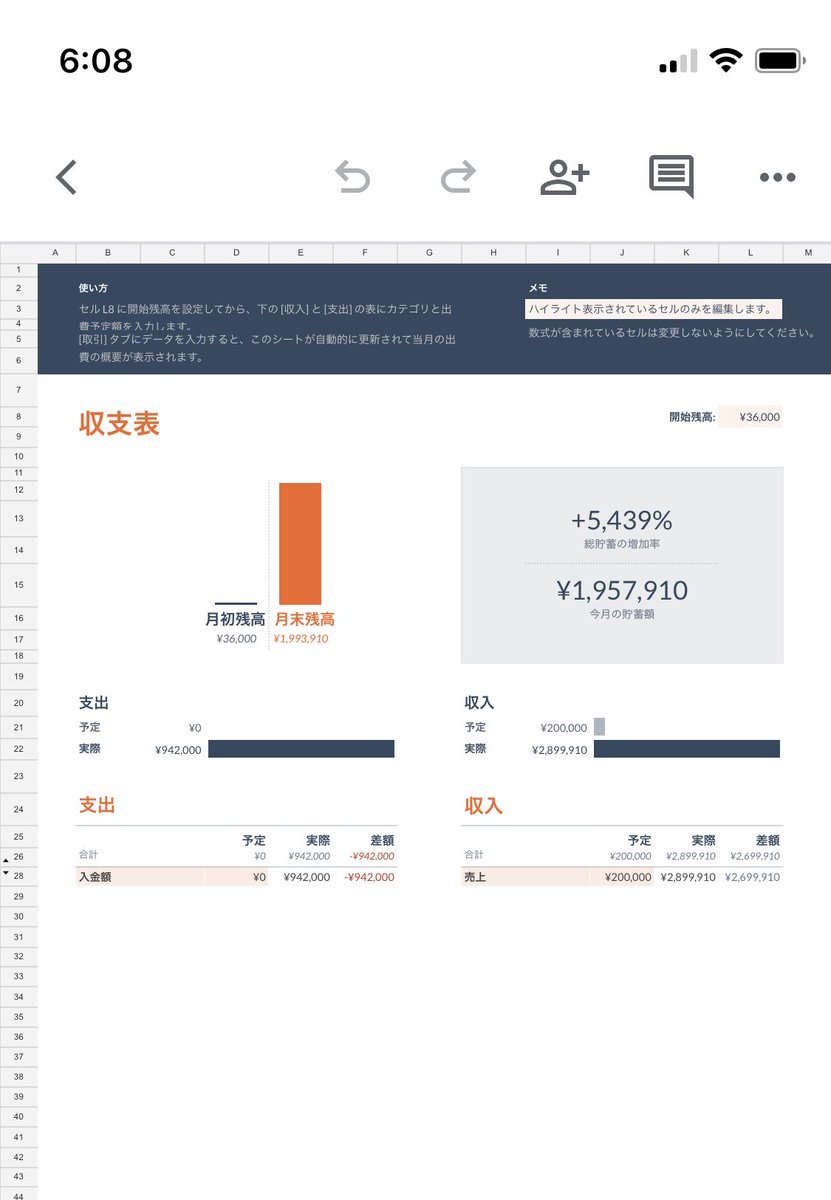Viewport: 831px width, 1200px height.
Task: Edit 売上 planned ¥200,000 cell
Action: click(622, 877)
